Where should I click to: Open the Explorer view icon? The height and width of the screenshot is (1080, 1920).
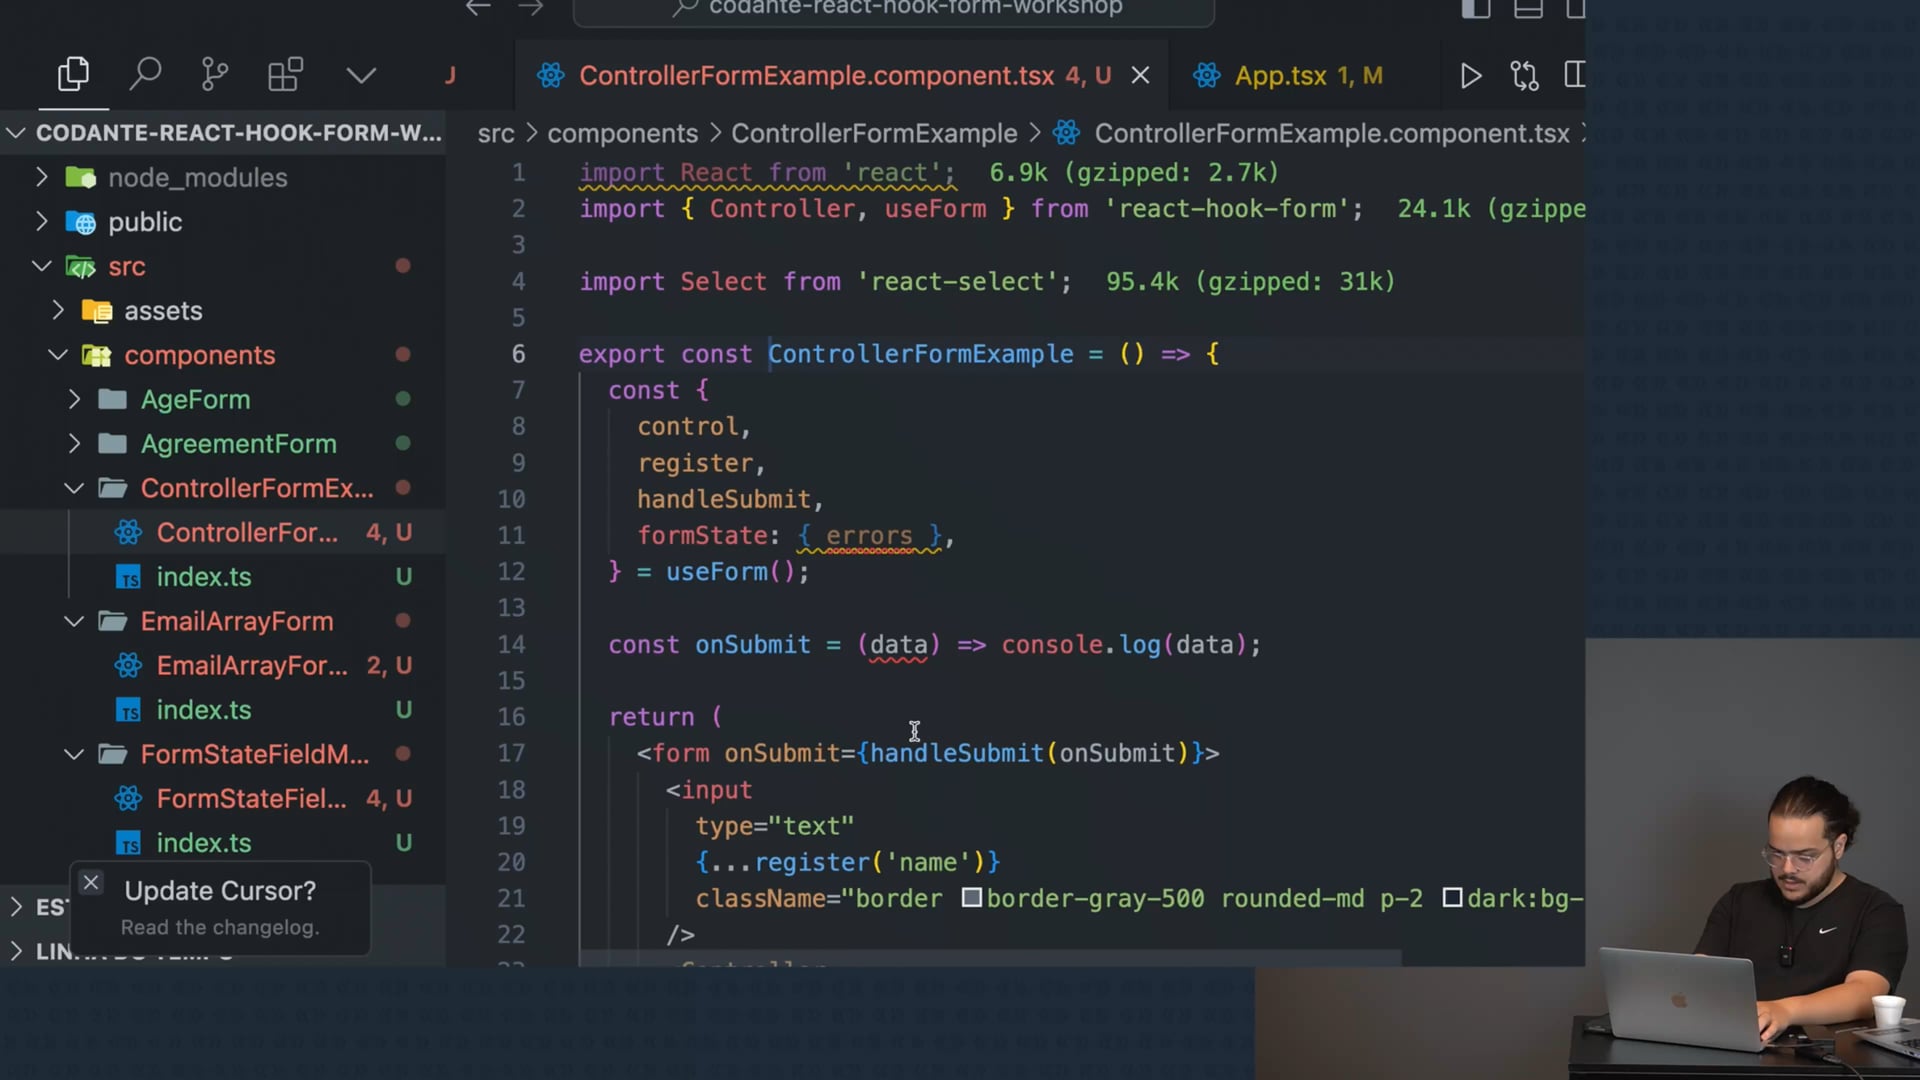pos(73,75)
